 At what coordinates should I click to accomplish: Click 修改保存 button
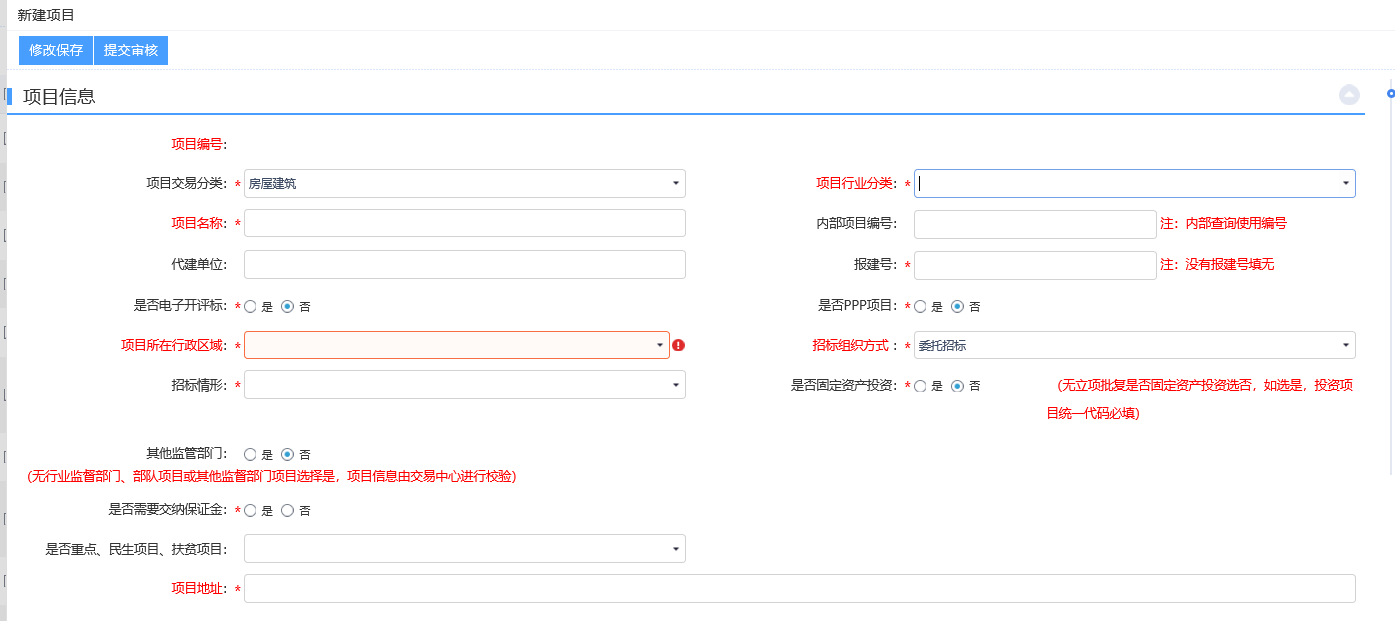pos(56,50)
